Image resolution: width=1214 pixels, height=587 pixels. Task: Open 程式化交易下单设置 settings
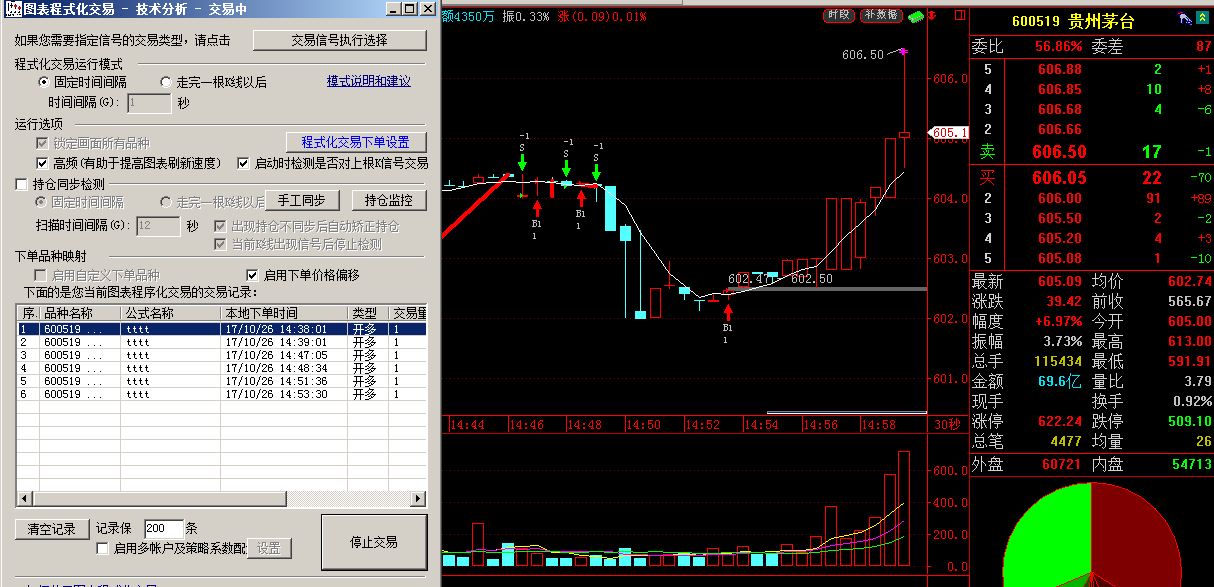tap(356, 142)
